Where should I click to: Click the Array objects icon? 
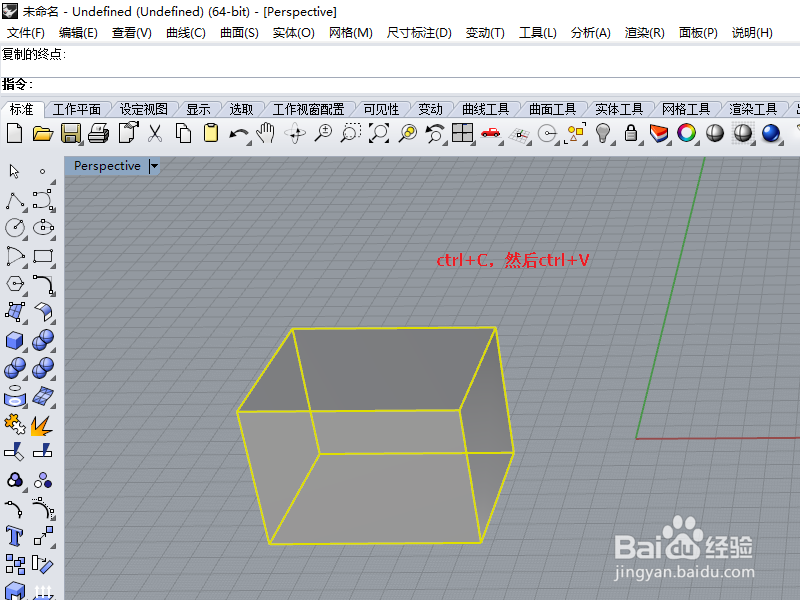(x=15, y=564)
